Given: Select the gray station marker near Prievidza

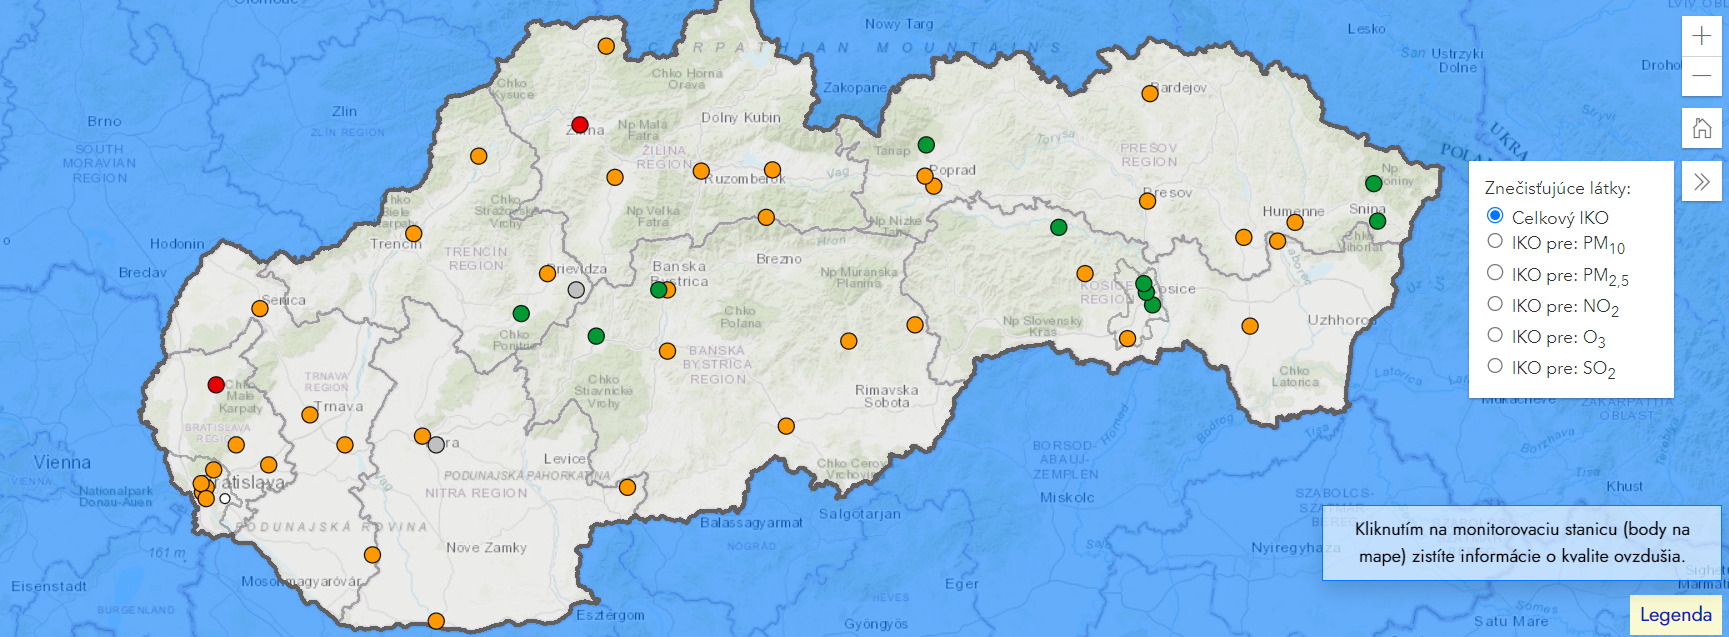Looking at the screenshot, I should coord(576,290).
